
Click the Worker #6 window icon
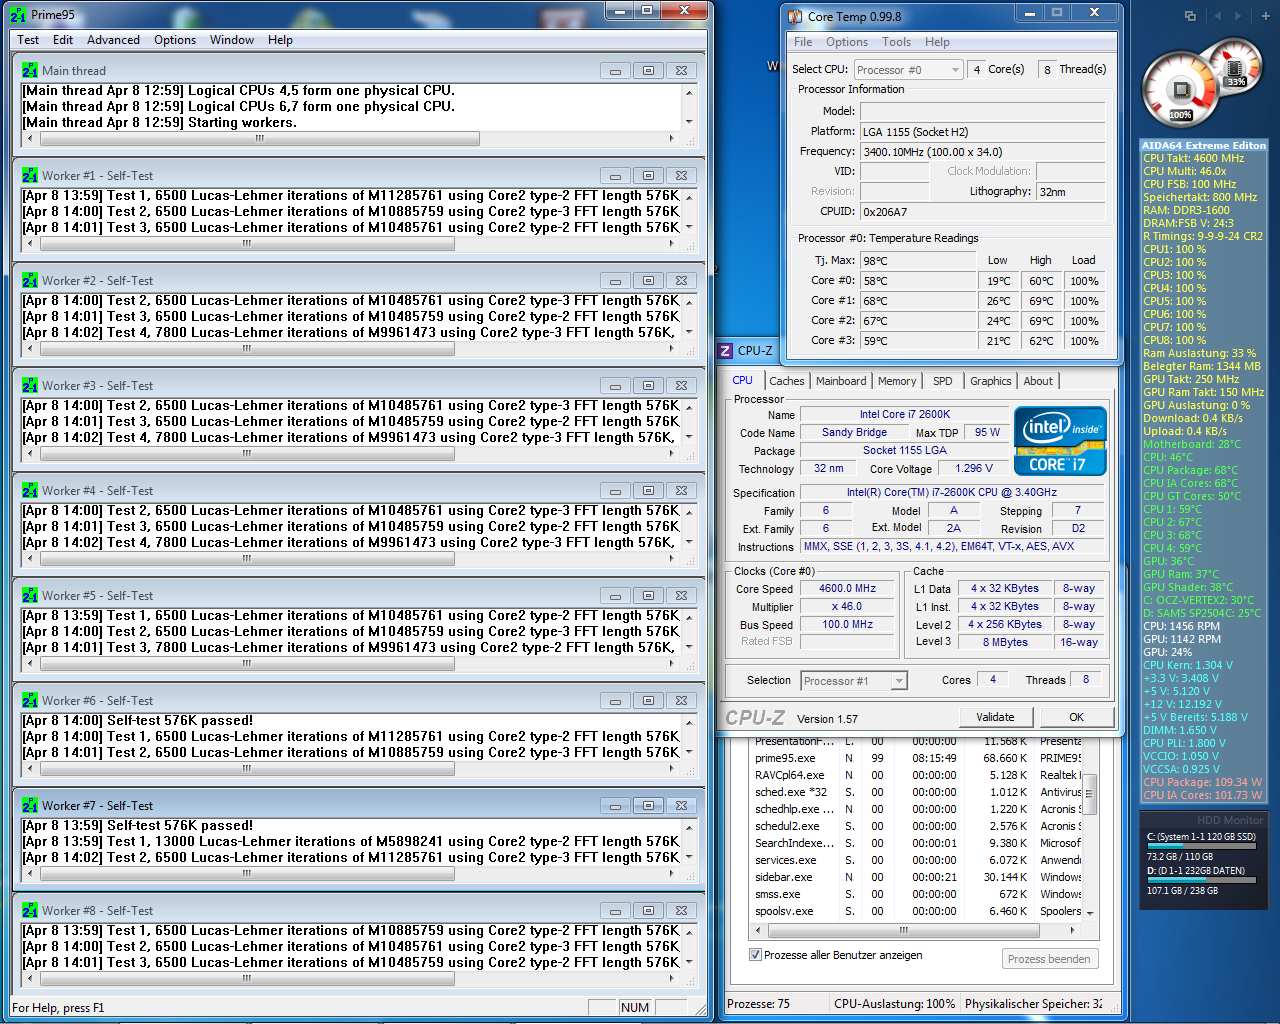[29, 701]
